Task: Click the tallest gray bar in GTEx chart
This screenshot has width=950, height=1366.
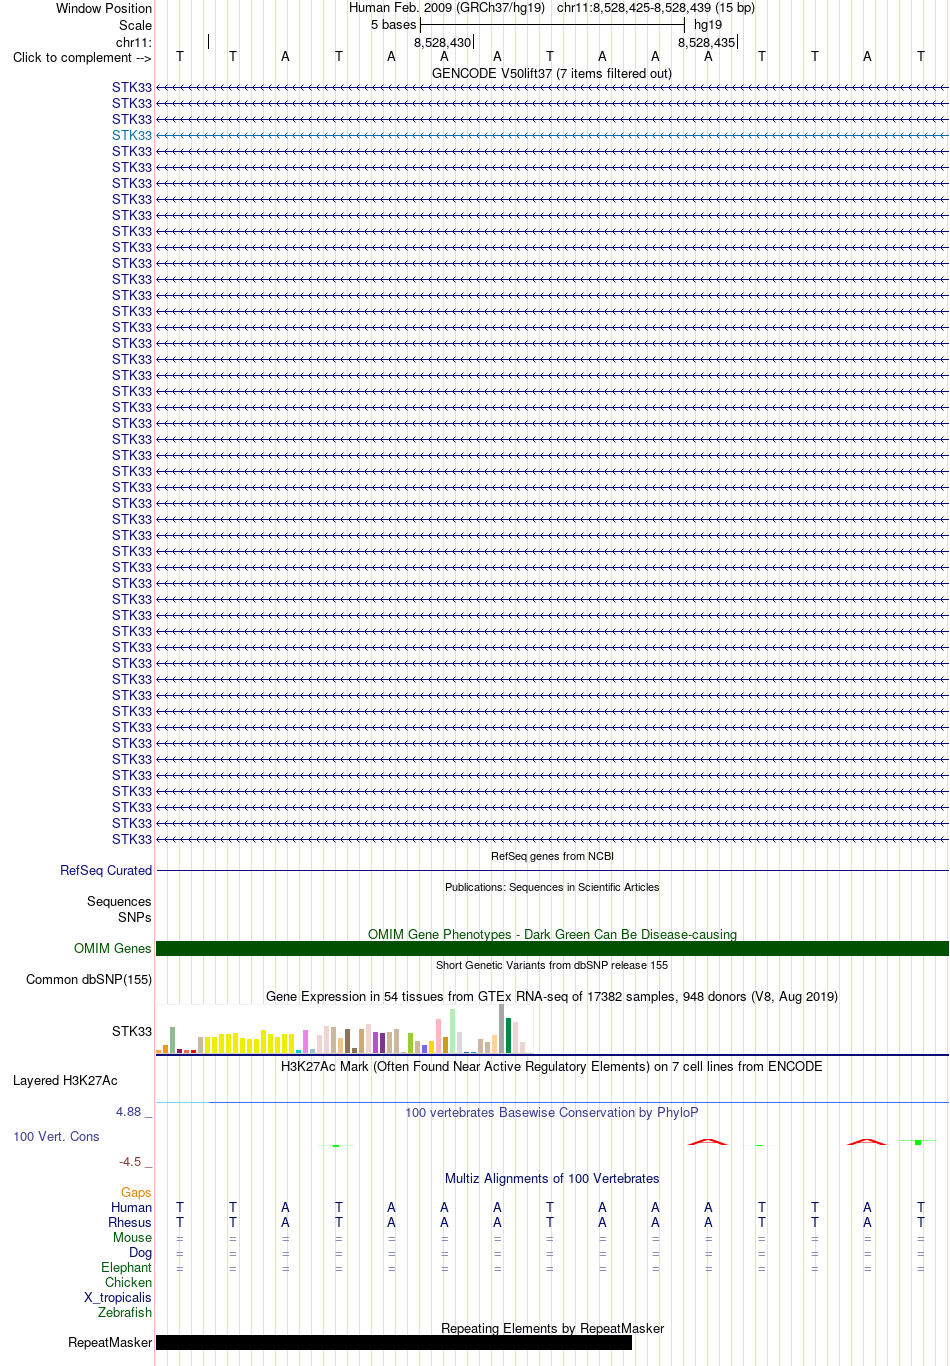Action: click(x=502, y=1028)
